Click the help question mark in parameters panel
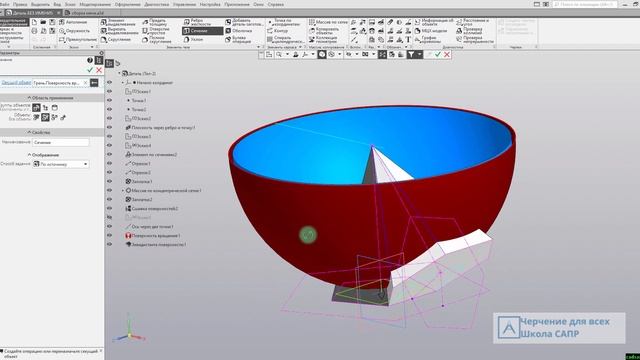The height and width of the screenshot is (360, 640). click(x=90, y=60)
